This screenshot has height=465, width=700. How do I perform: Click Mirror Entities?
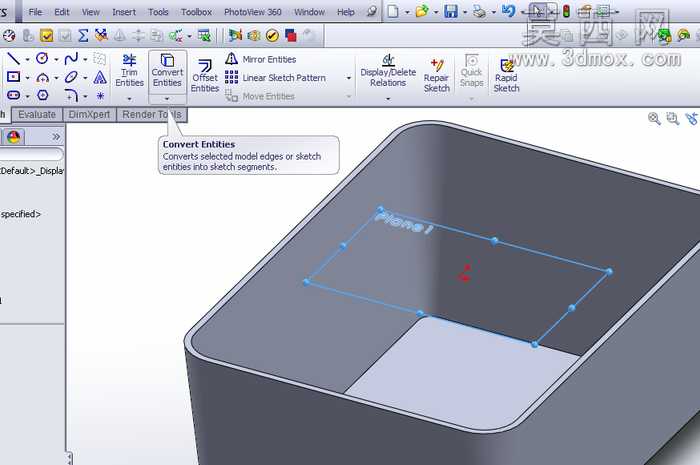click(x=261, y=59)
